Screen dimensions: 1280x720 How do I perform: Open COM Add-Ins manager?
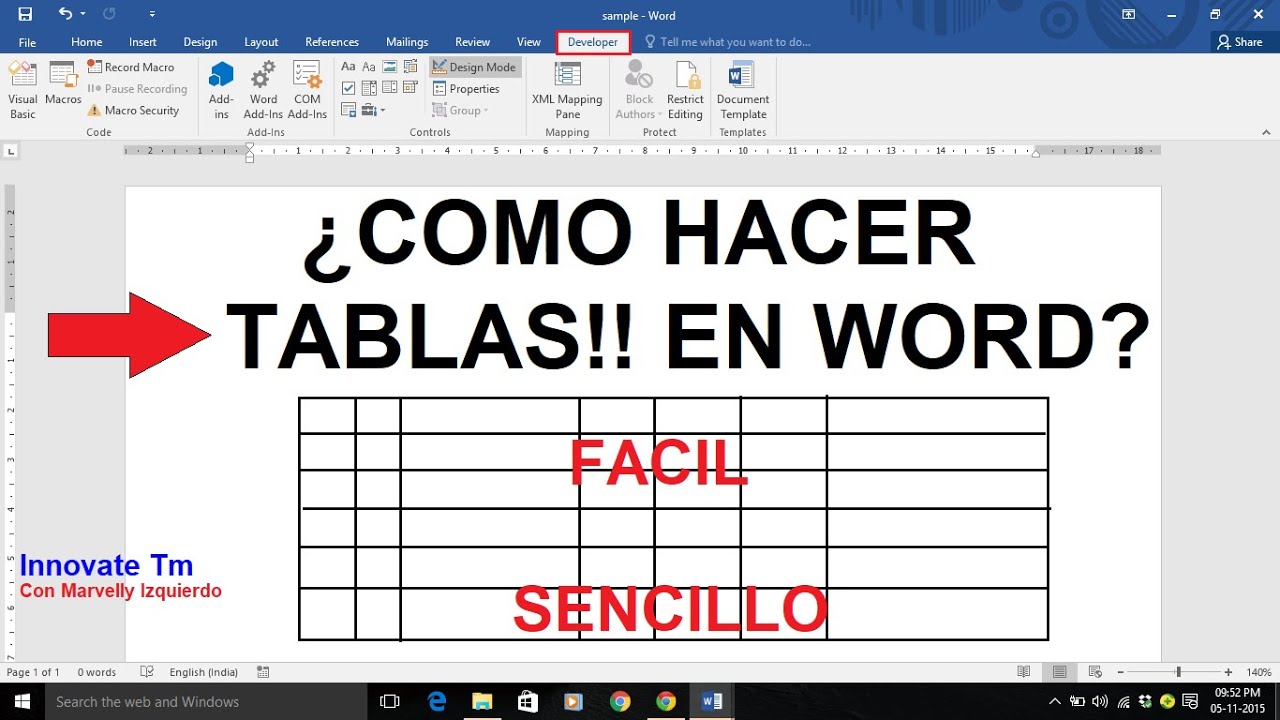click(x=307, y=90)
